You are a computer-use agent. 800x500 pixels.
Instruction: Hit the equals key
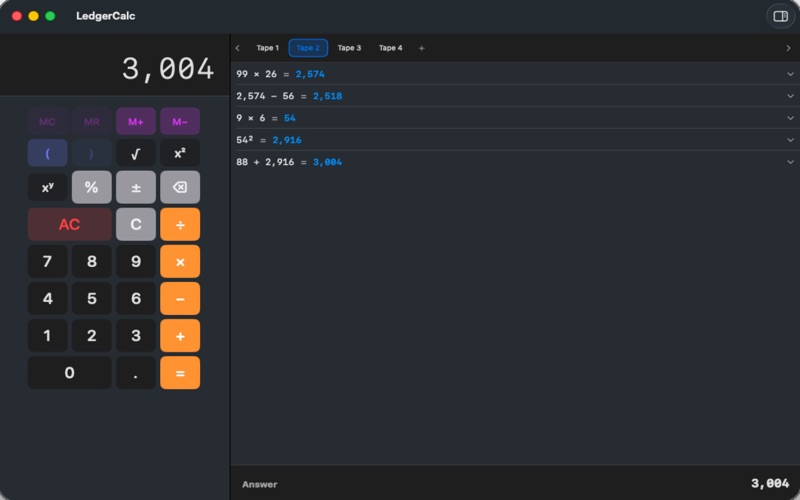180,373
